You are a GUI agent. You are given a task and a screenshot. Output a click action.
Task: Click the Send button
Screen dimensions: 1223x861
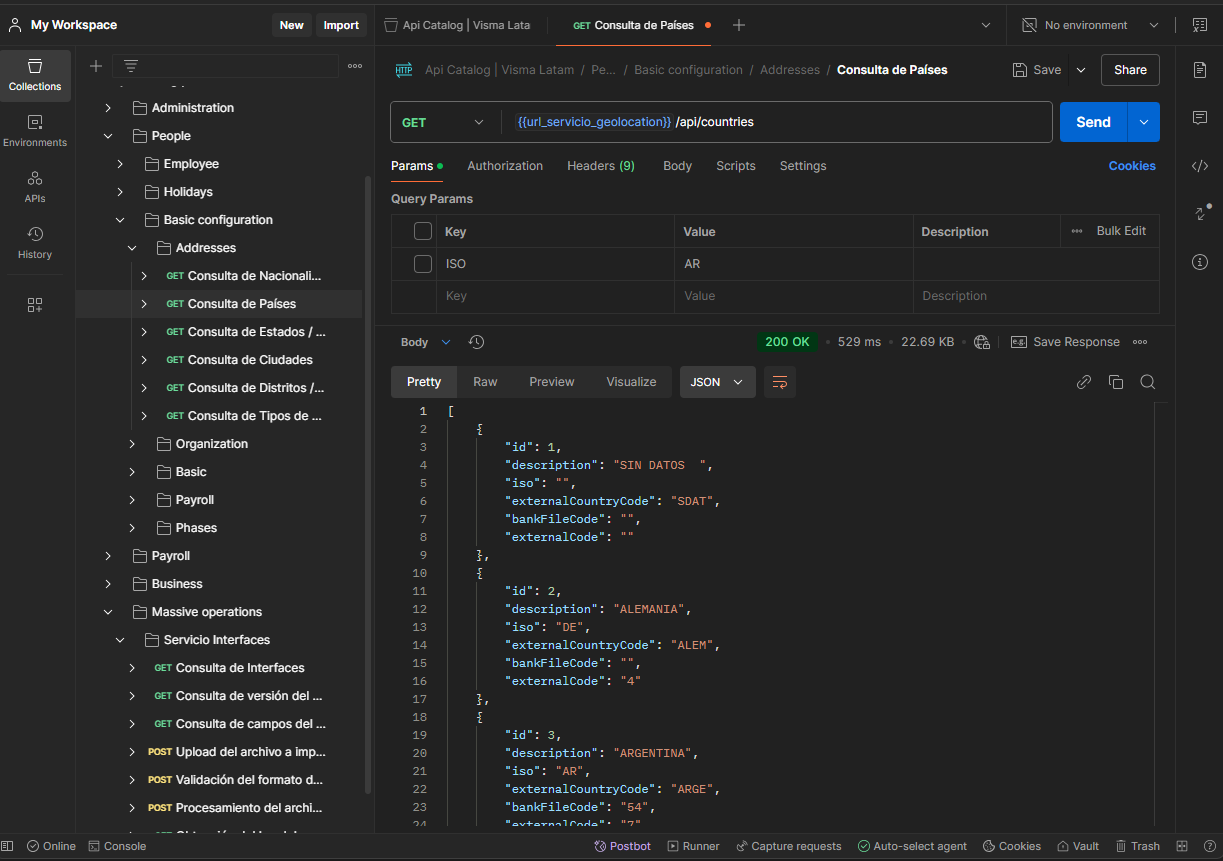pyautogui.click(x=1093, y=121)
